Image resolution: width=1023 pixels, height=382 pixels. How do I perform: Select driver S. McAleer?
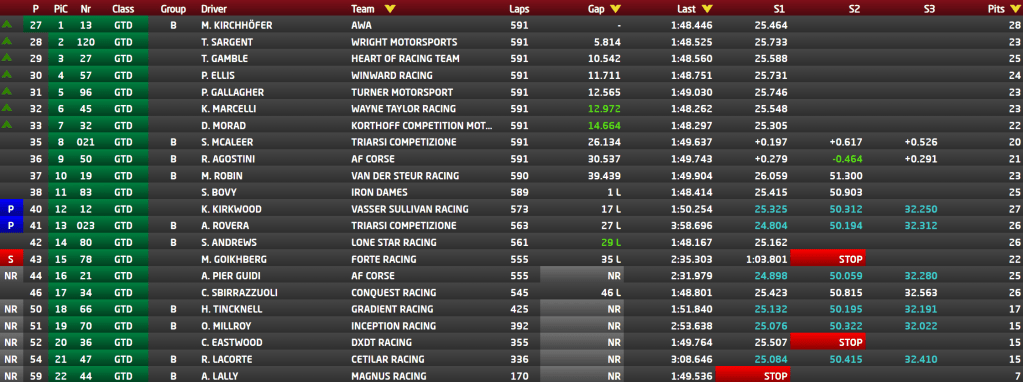pyautogui.click(x=228, y=142)
